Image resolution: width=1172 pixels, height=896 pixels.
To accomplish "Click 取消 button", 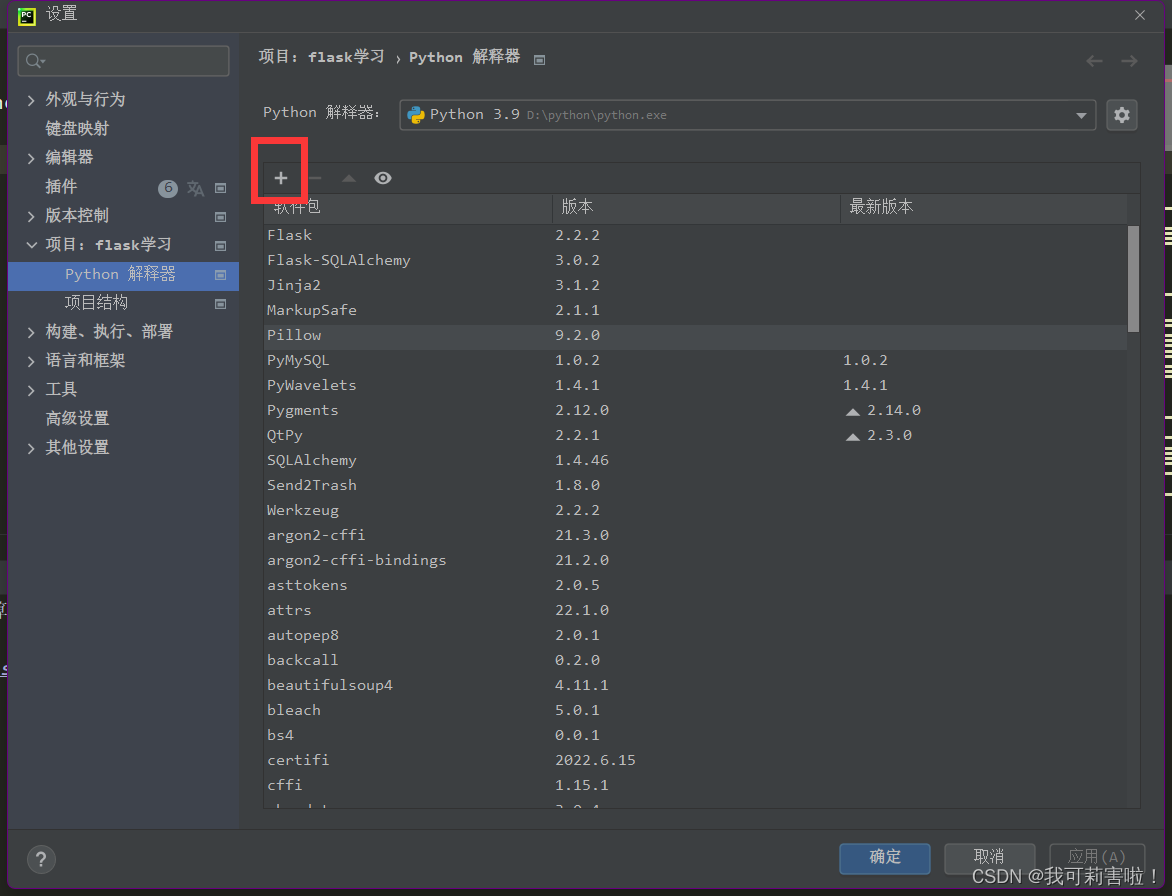I will click(x=989, y=858).
